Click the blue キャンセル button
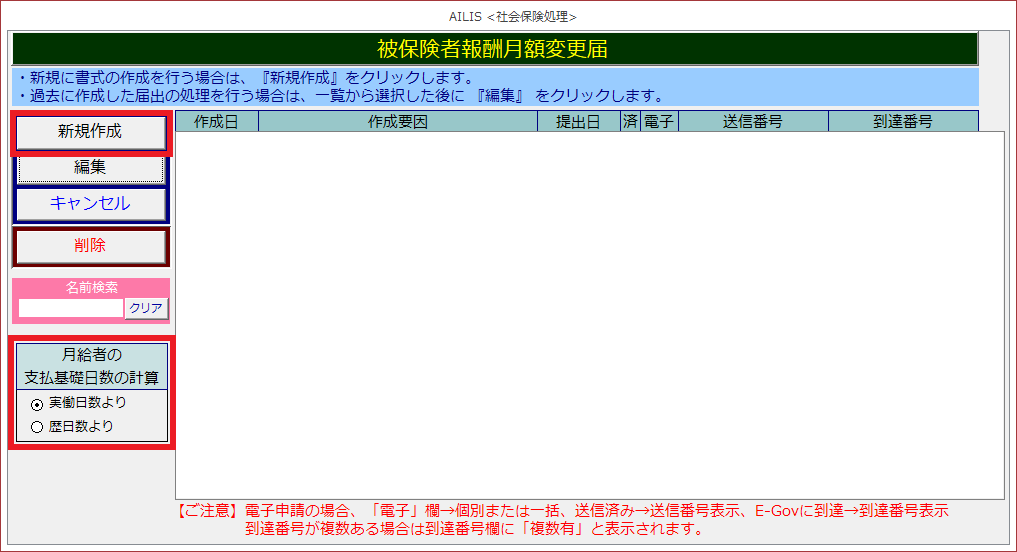The width and height of the screenshot is (1017, 552). (90, 204)
